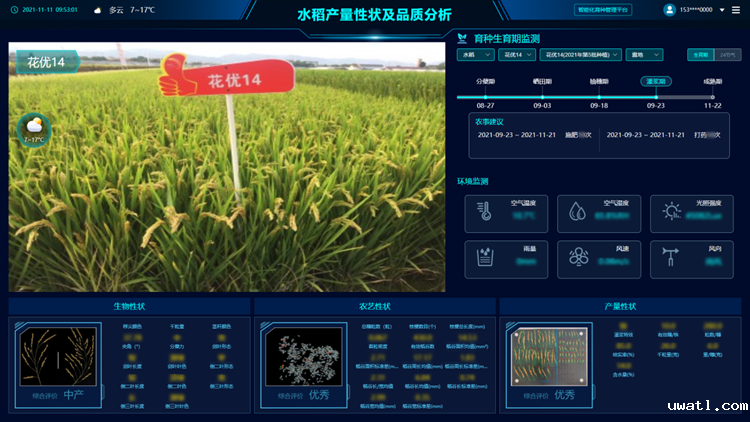Open the rice panicle thumbnail image
This screenshot has height=422, width=750.
(58, 356)
